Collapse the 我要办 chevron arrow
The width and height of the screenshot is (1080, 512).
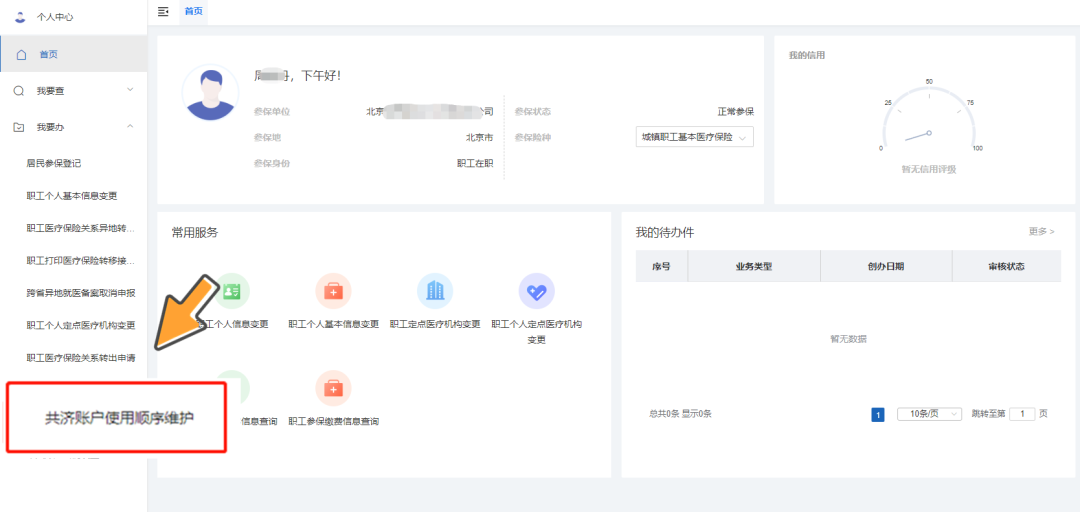coord(130,127)
